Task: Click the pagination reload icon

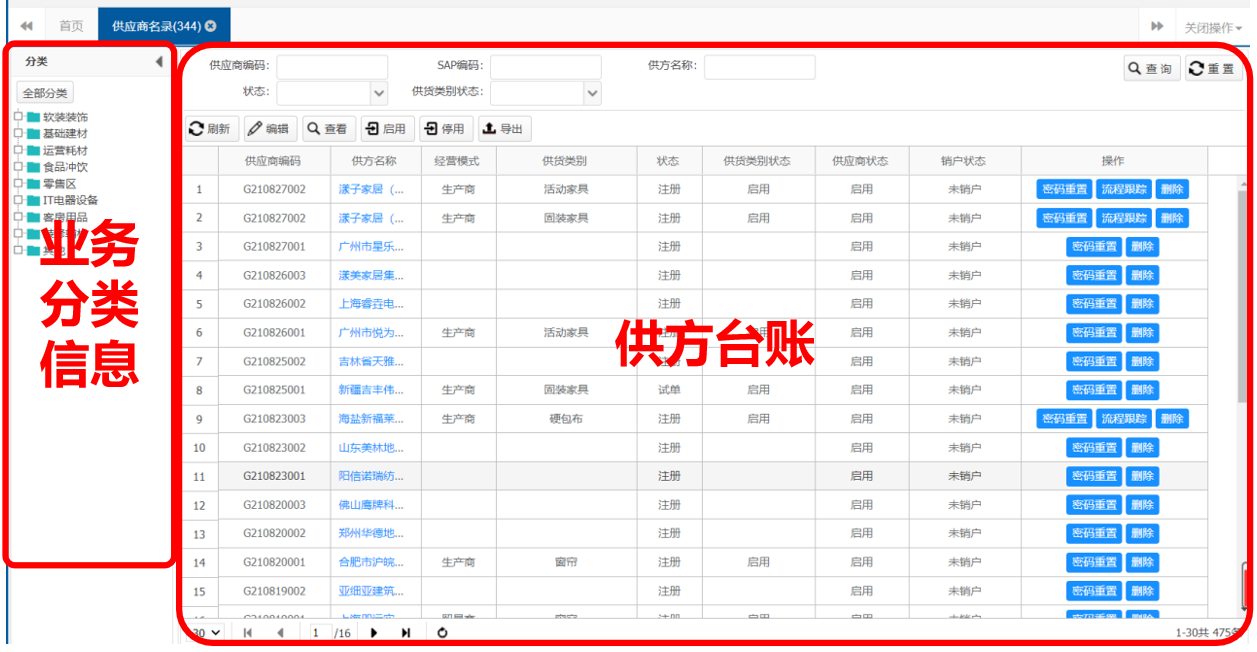Action: tap(442, 633)
